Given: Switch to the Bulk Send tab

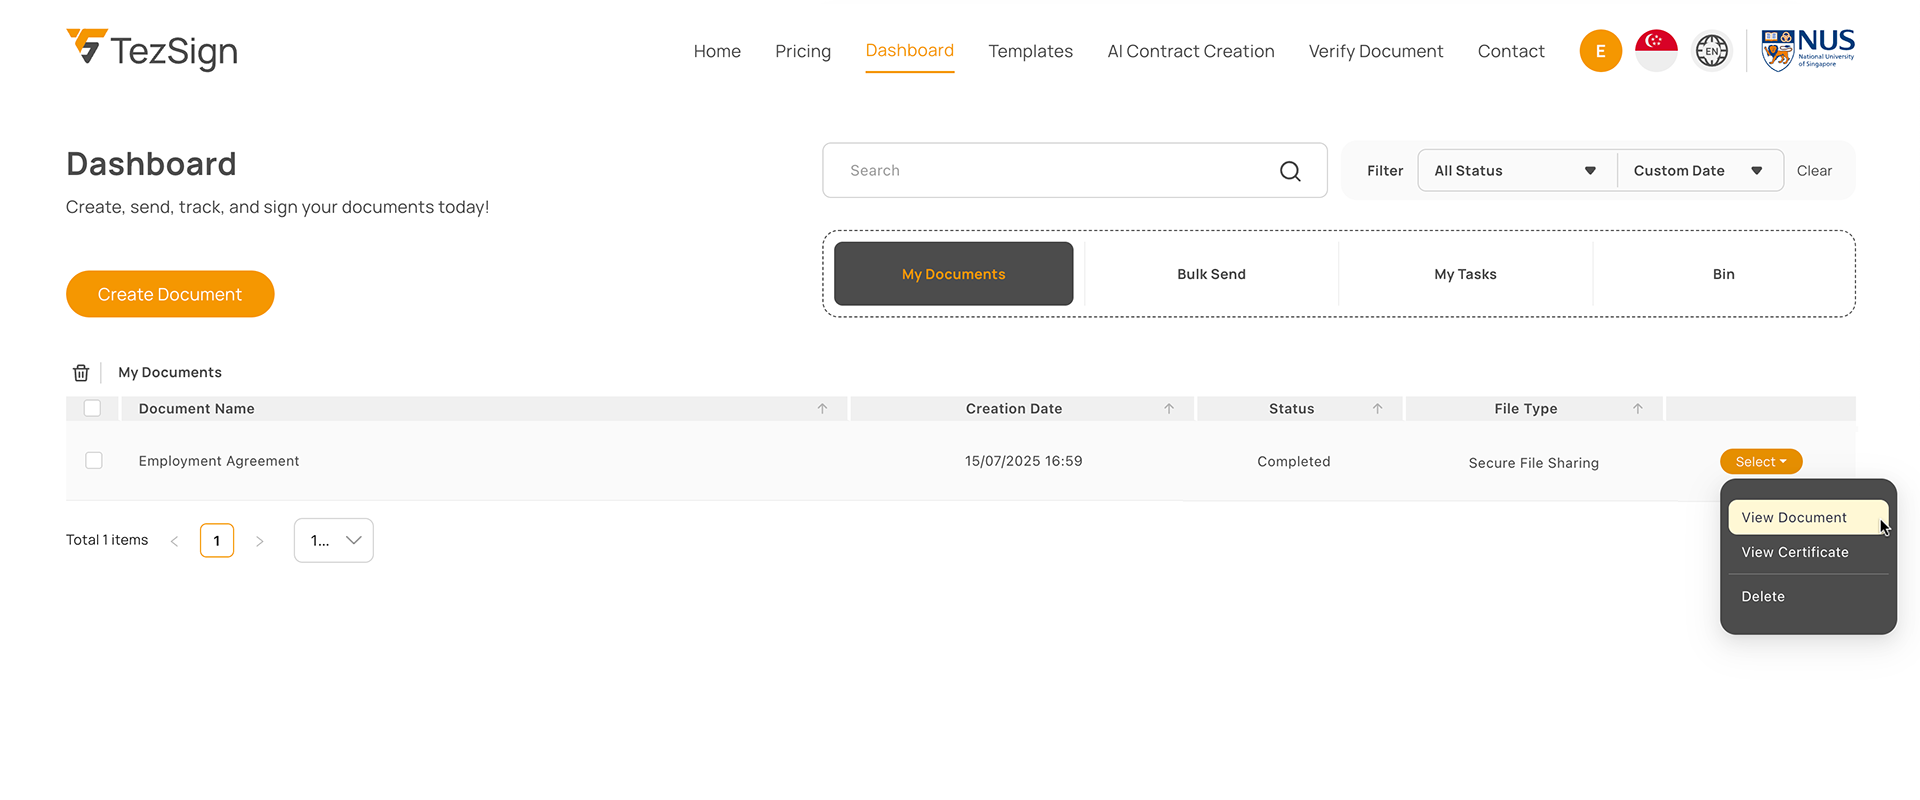Looking at the screenshot, I should pos(1211,274).
